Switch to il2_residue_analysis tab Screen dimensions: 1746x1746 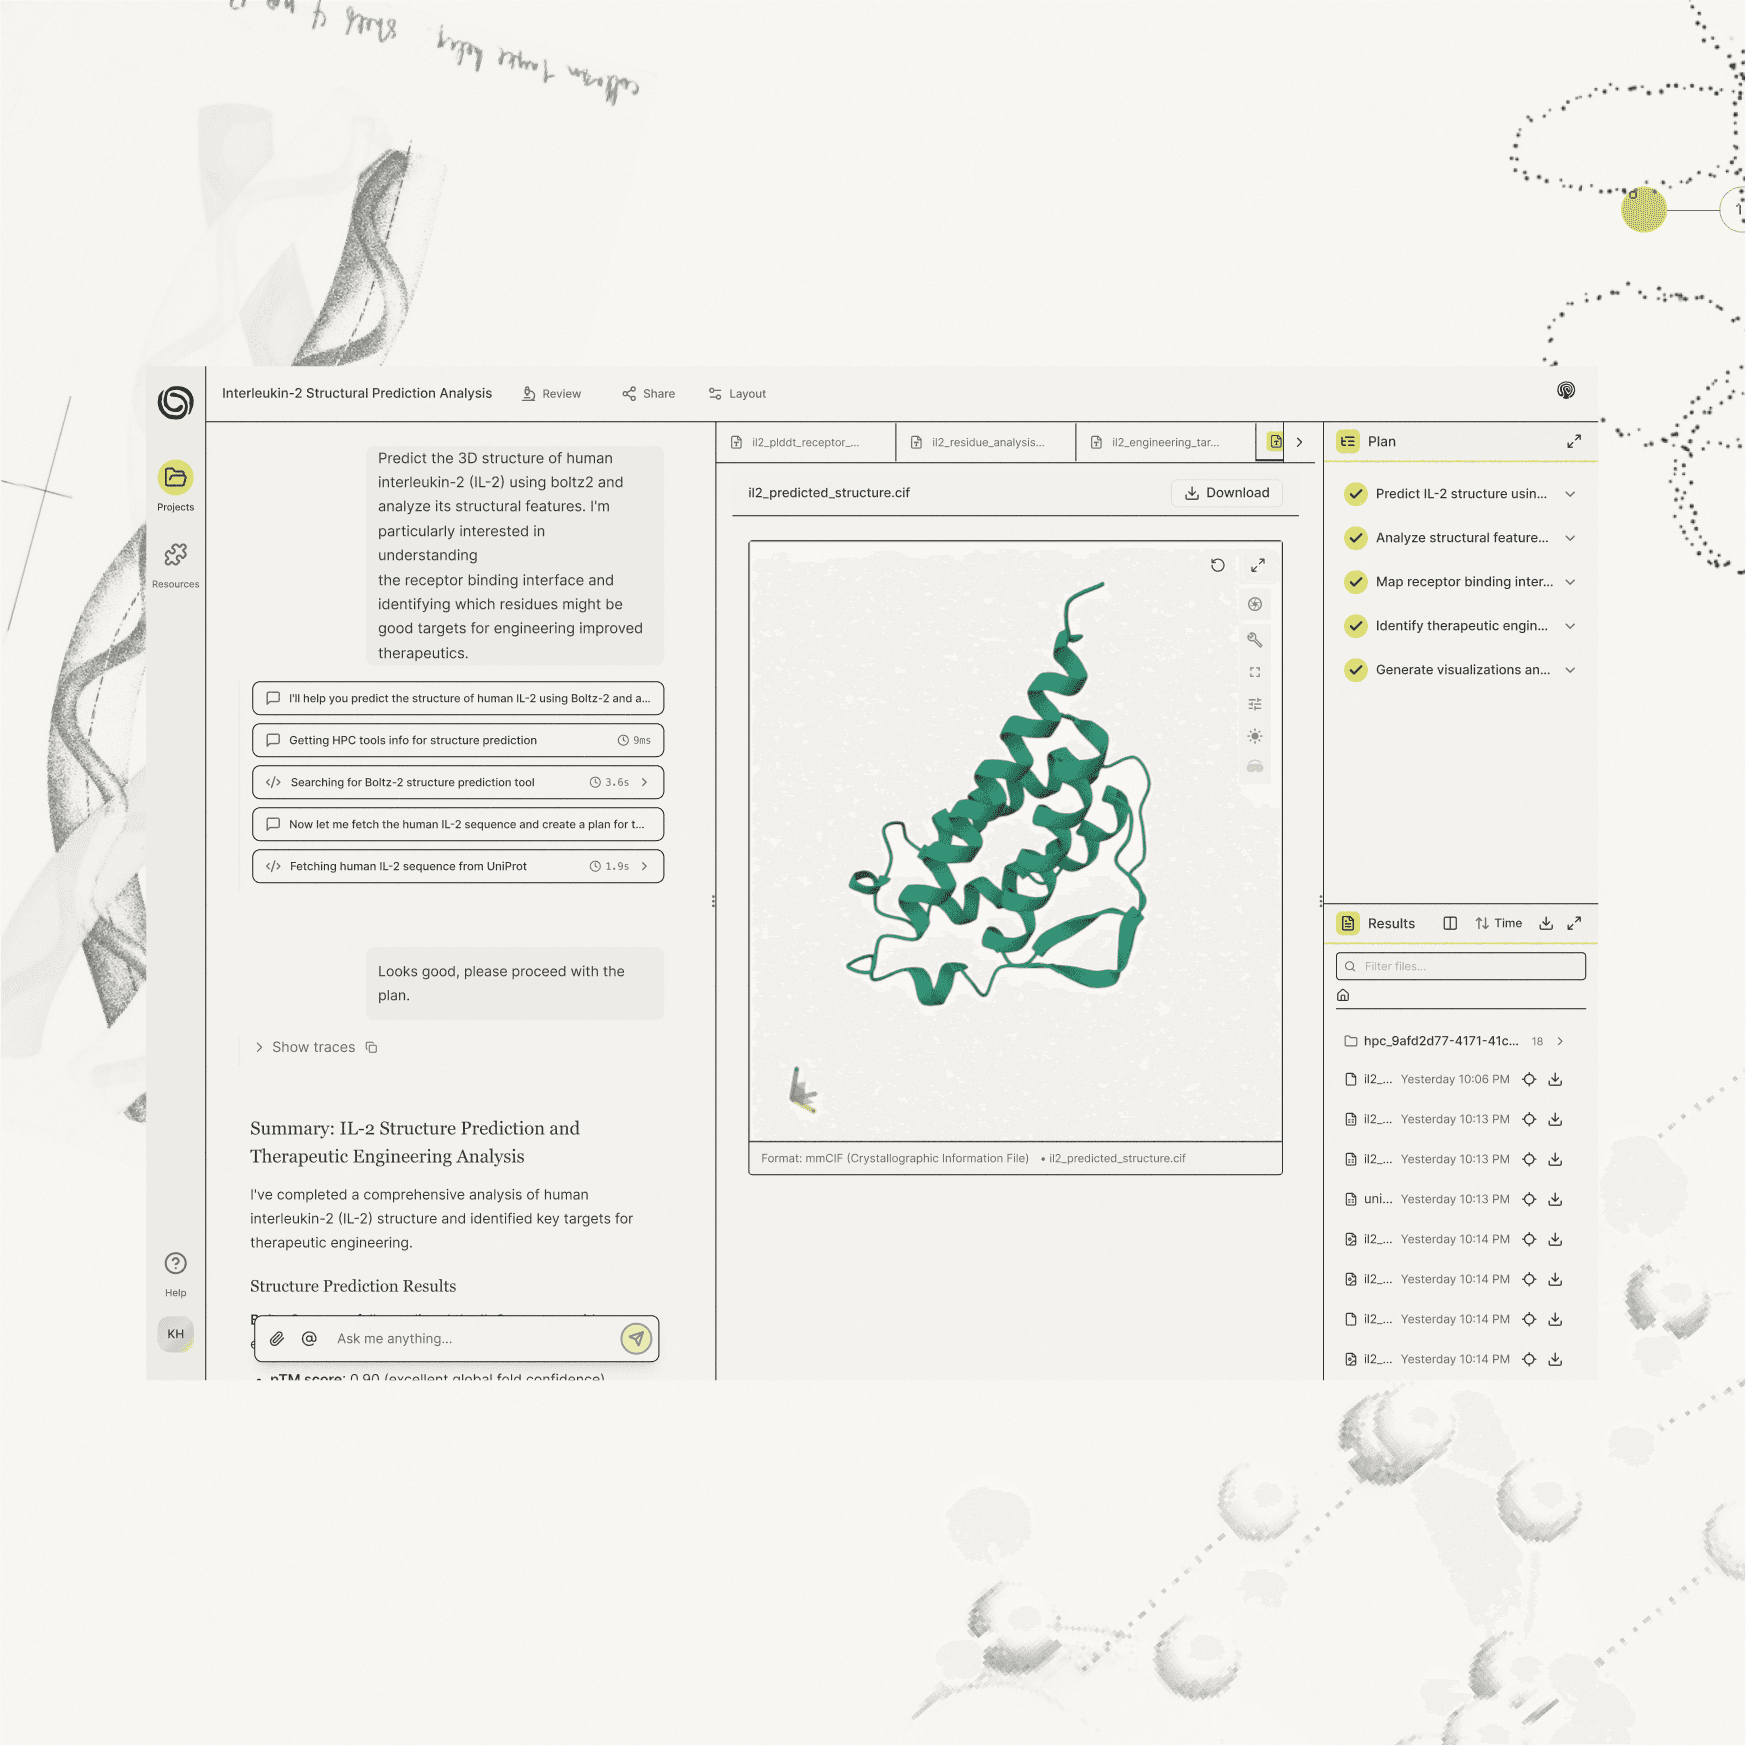pos(986,442)
